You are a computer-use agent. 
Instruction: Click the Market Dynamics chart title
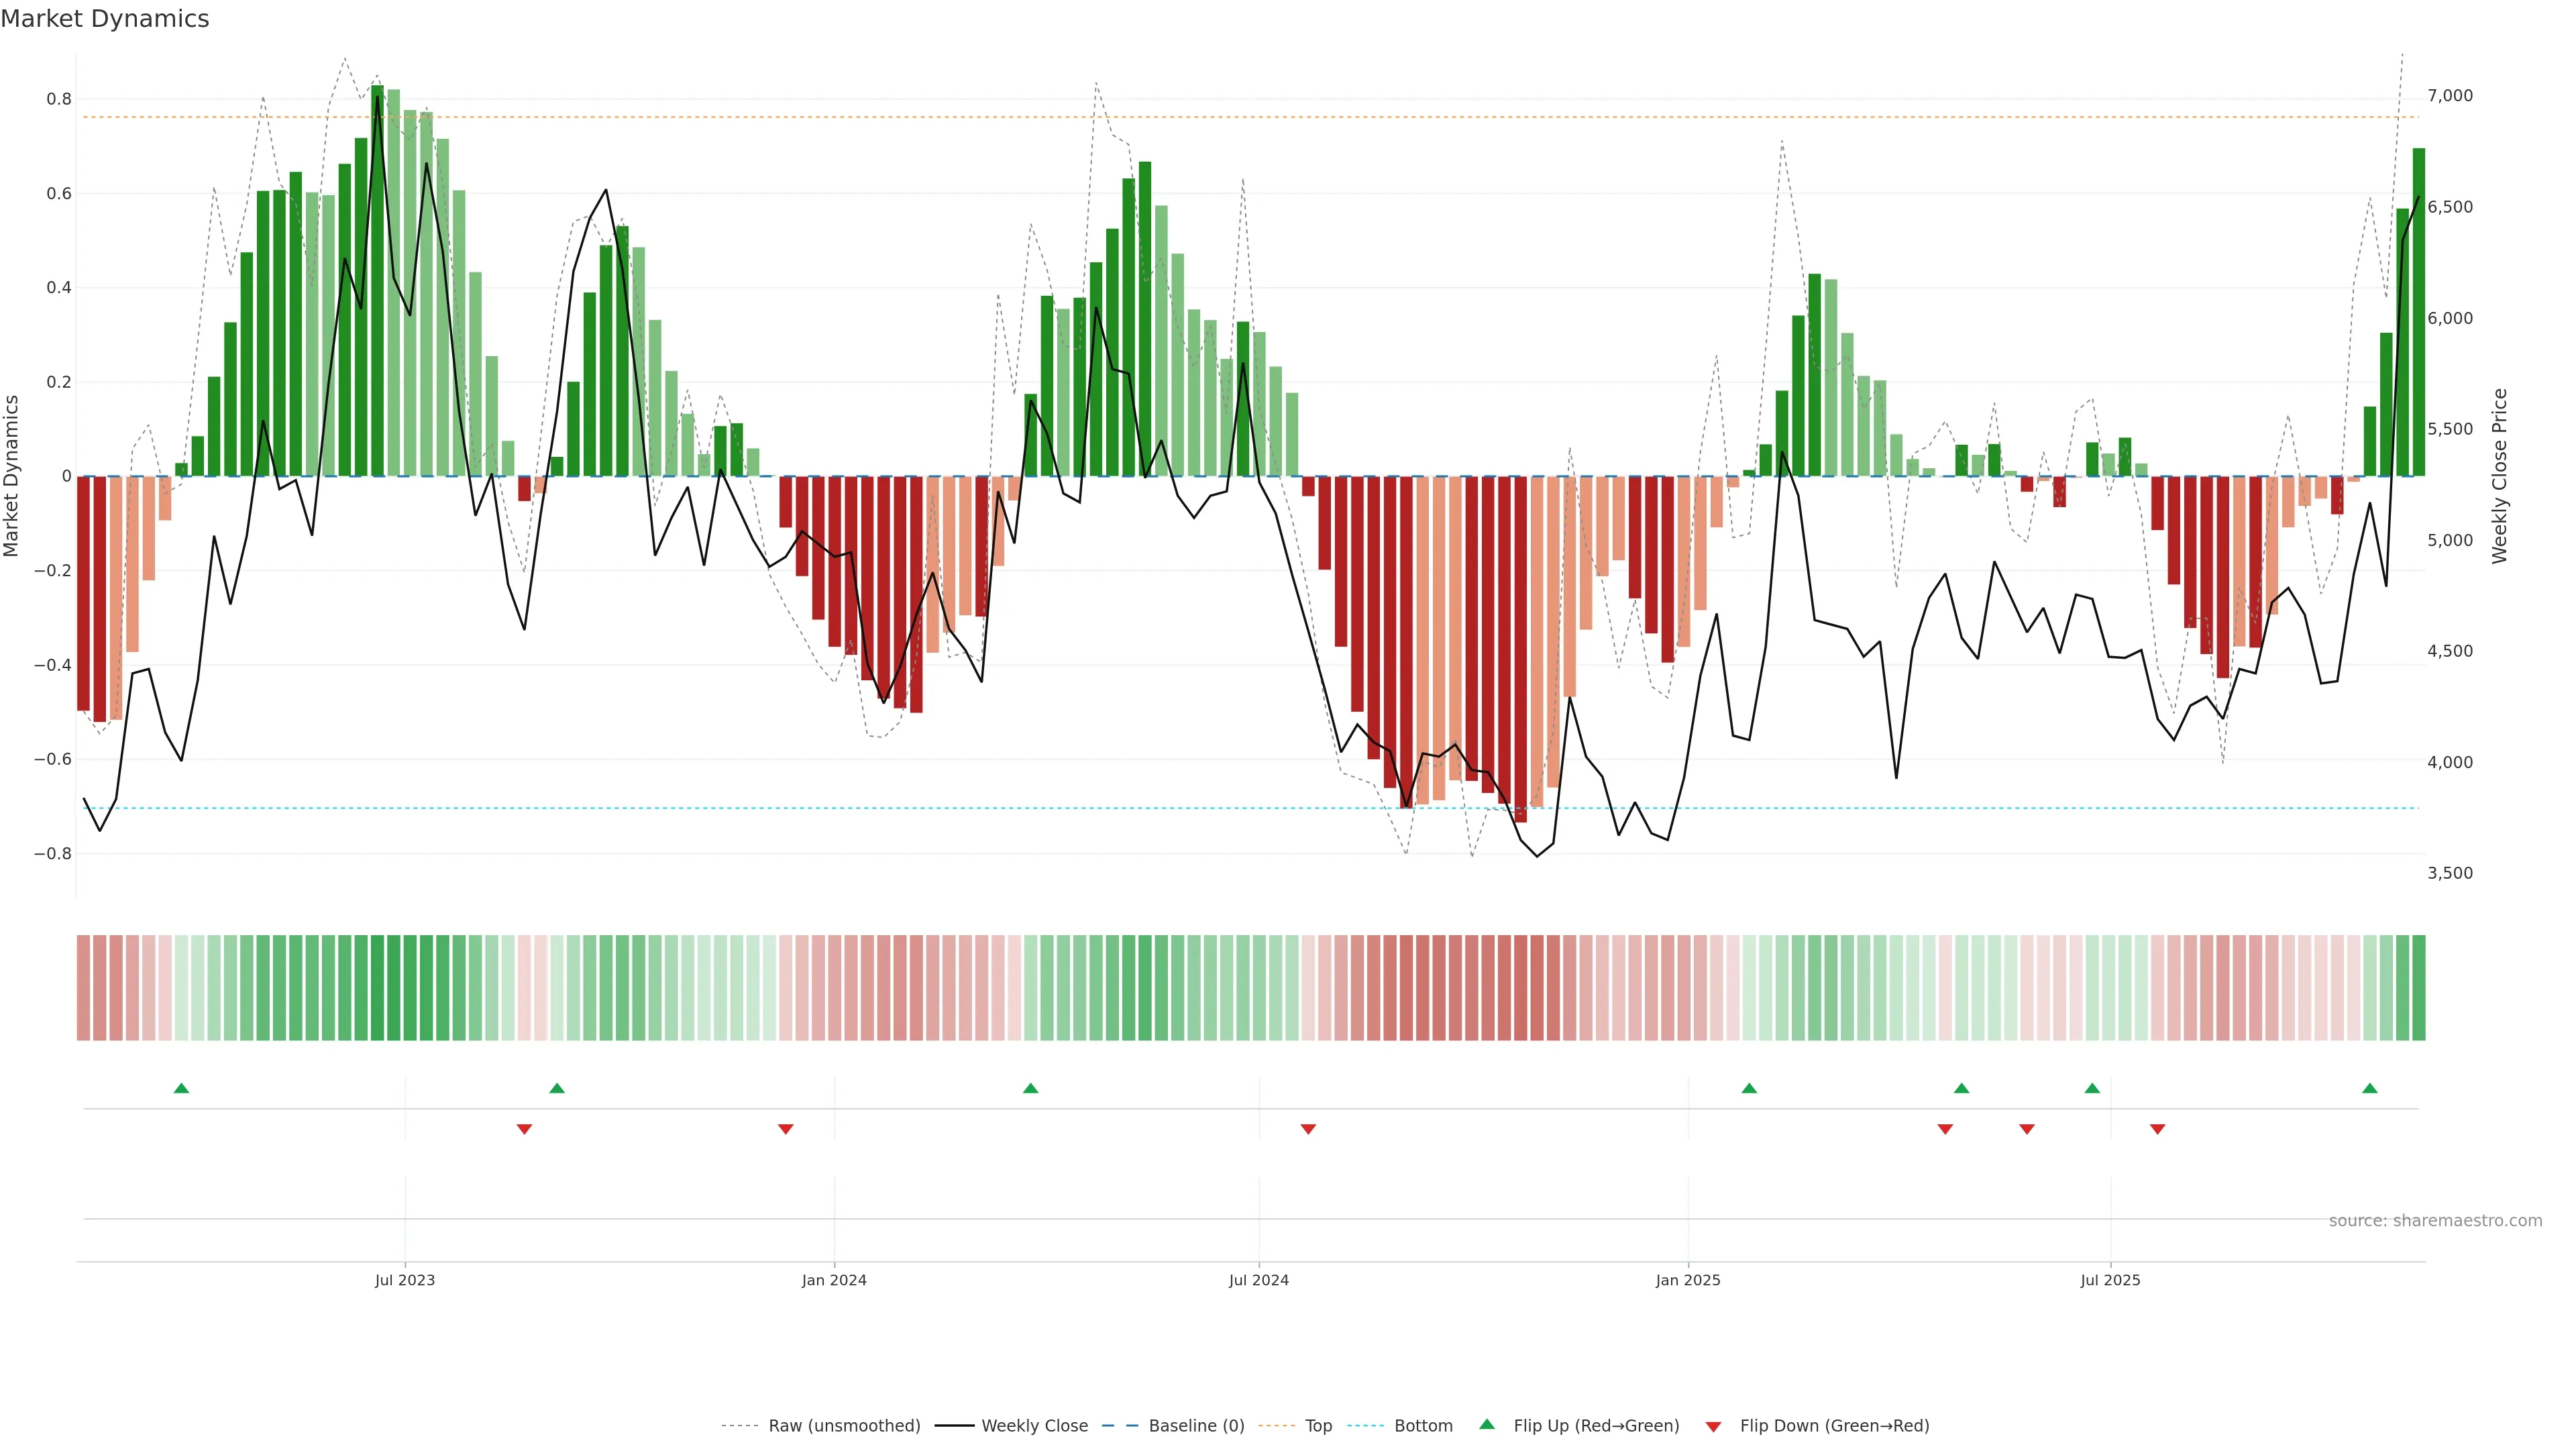coord(105,19)
